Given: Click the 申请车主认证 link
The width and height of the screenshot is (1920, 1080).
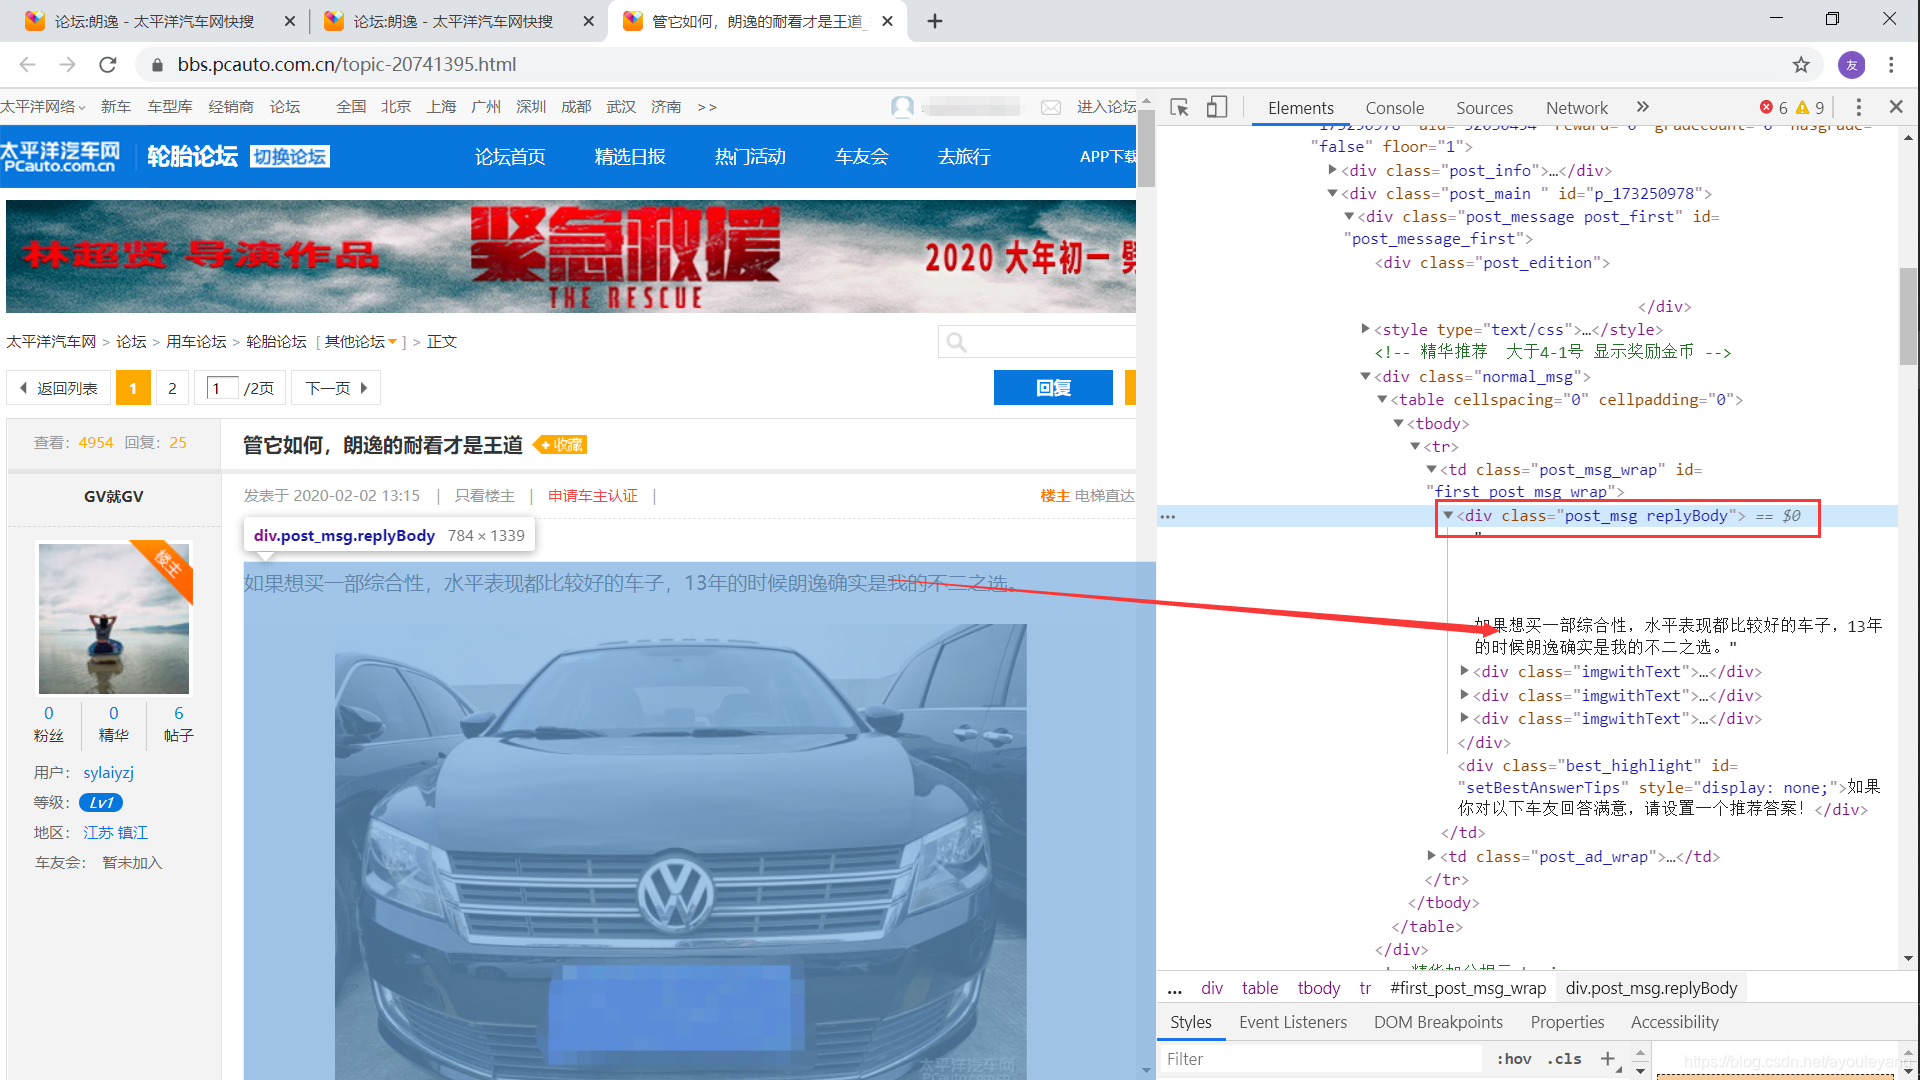Looking at the screenshot, I should tap(593, 496).
